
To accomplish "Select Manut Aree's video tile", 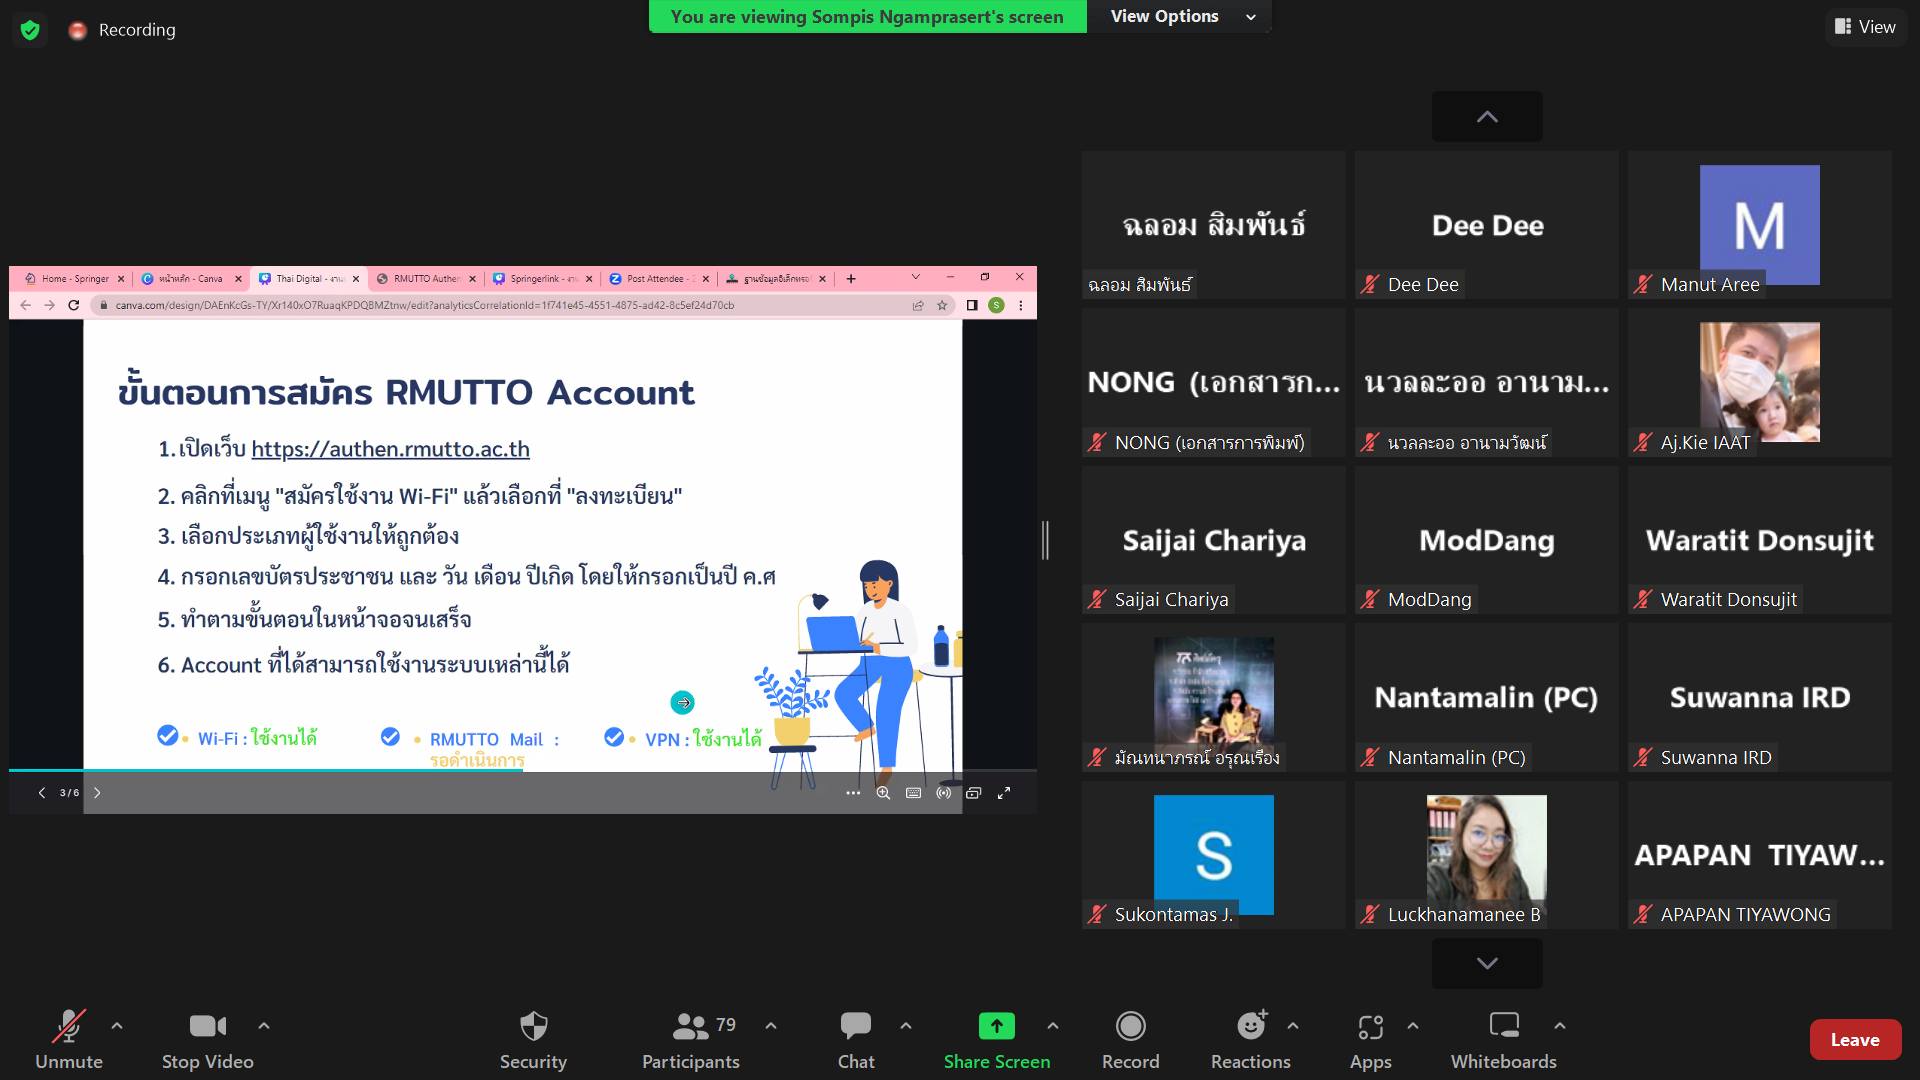I will coord(1760,225).
